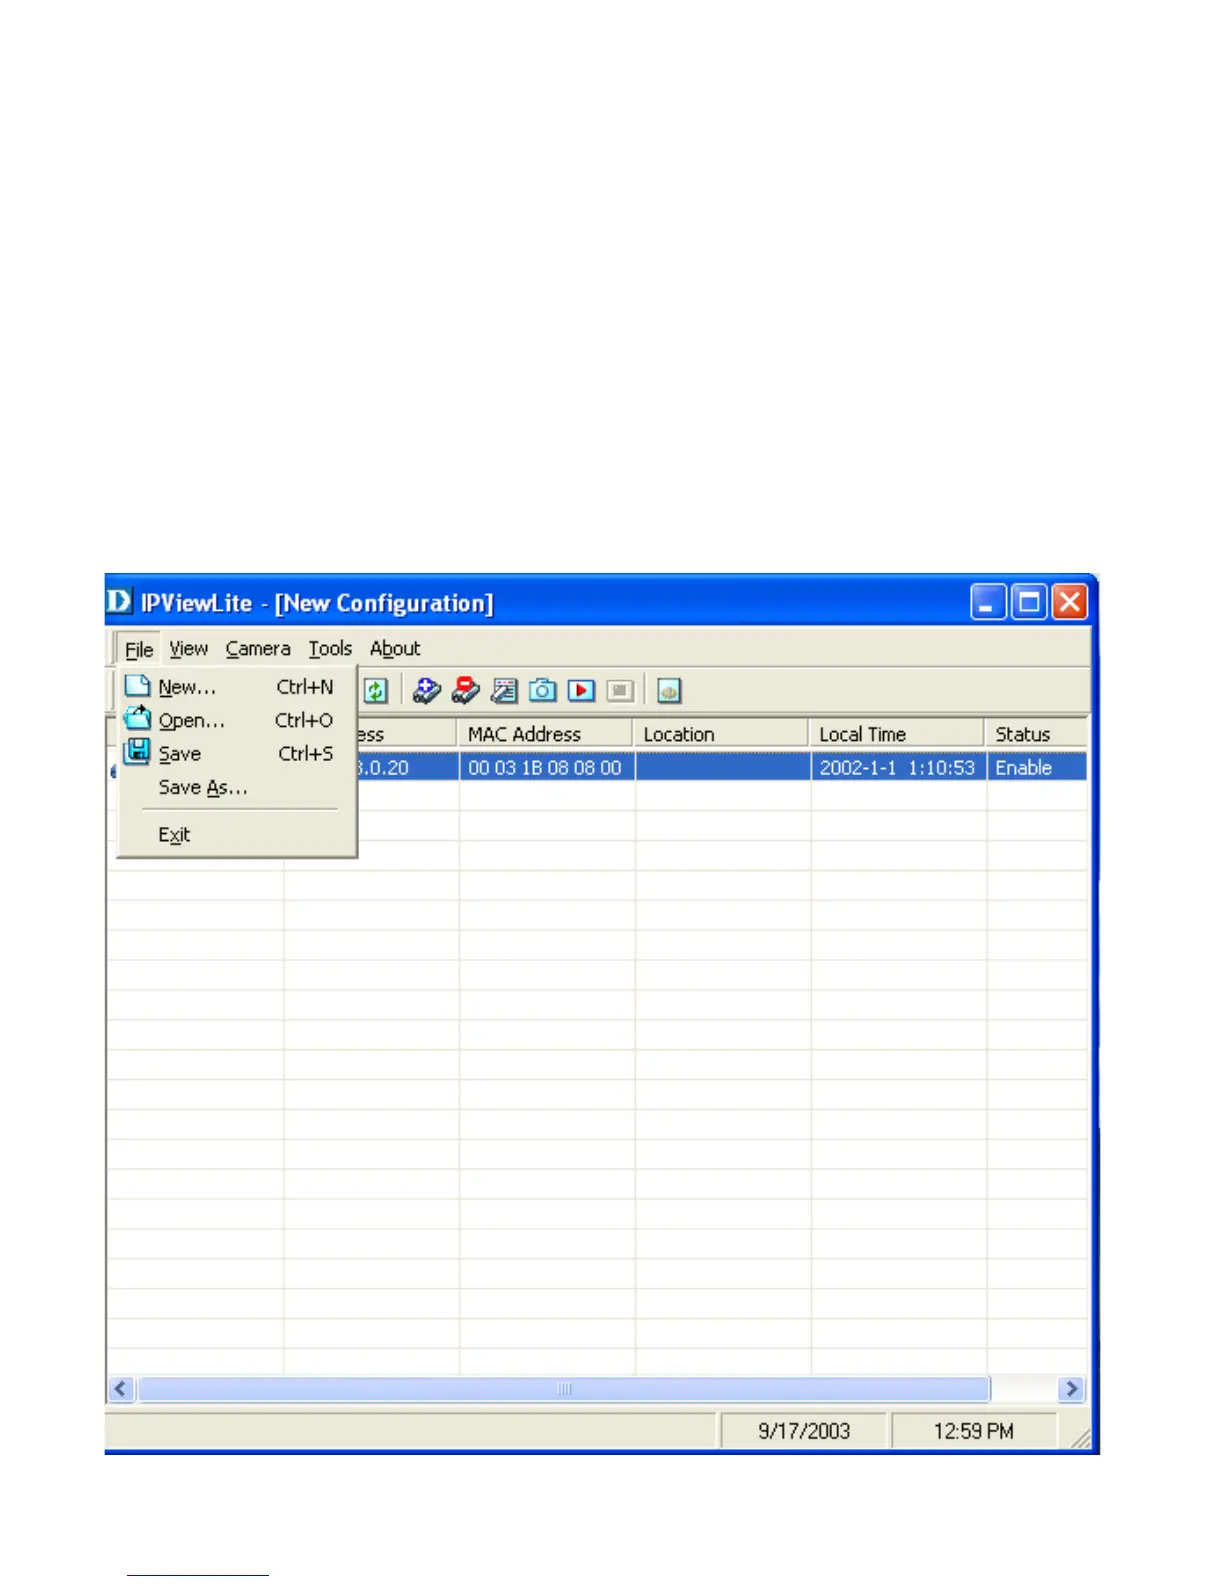The width and height of the screenshot is (1224, 1584).
Task: Click the Local Time column header
Action: pyautogui.click(x=898, y=734)
